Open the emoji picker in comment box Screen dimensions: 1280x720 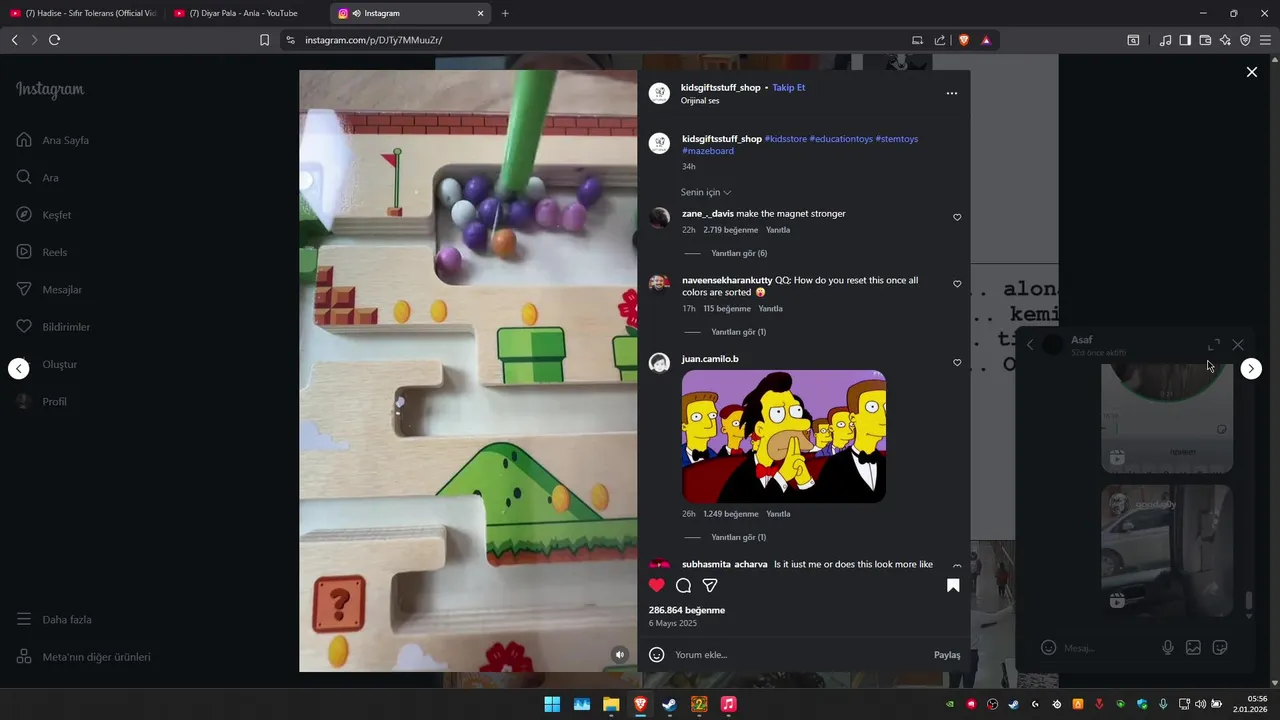[657, 654]
